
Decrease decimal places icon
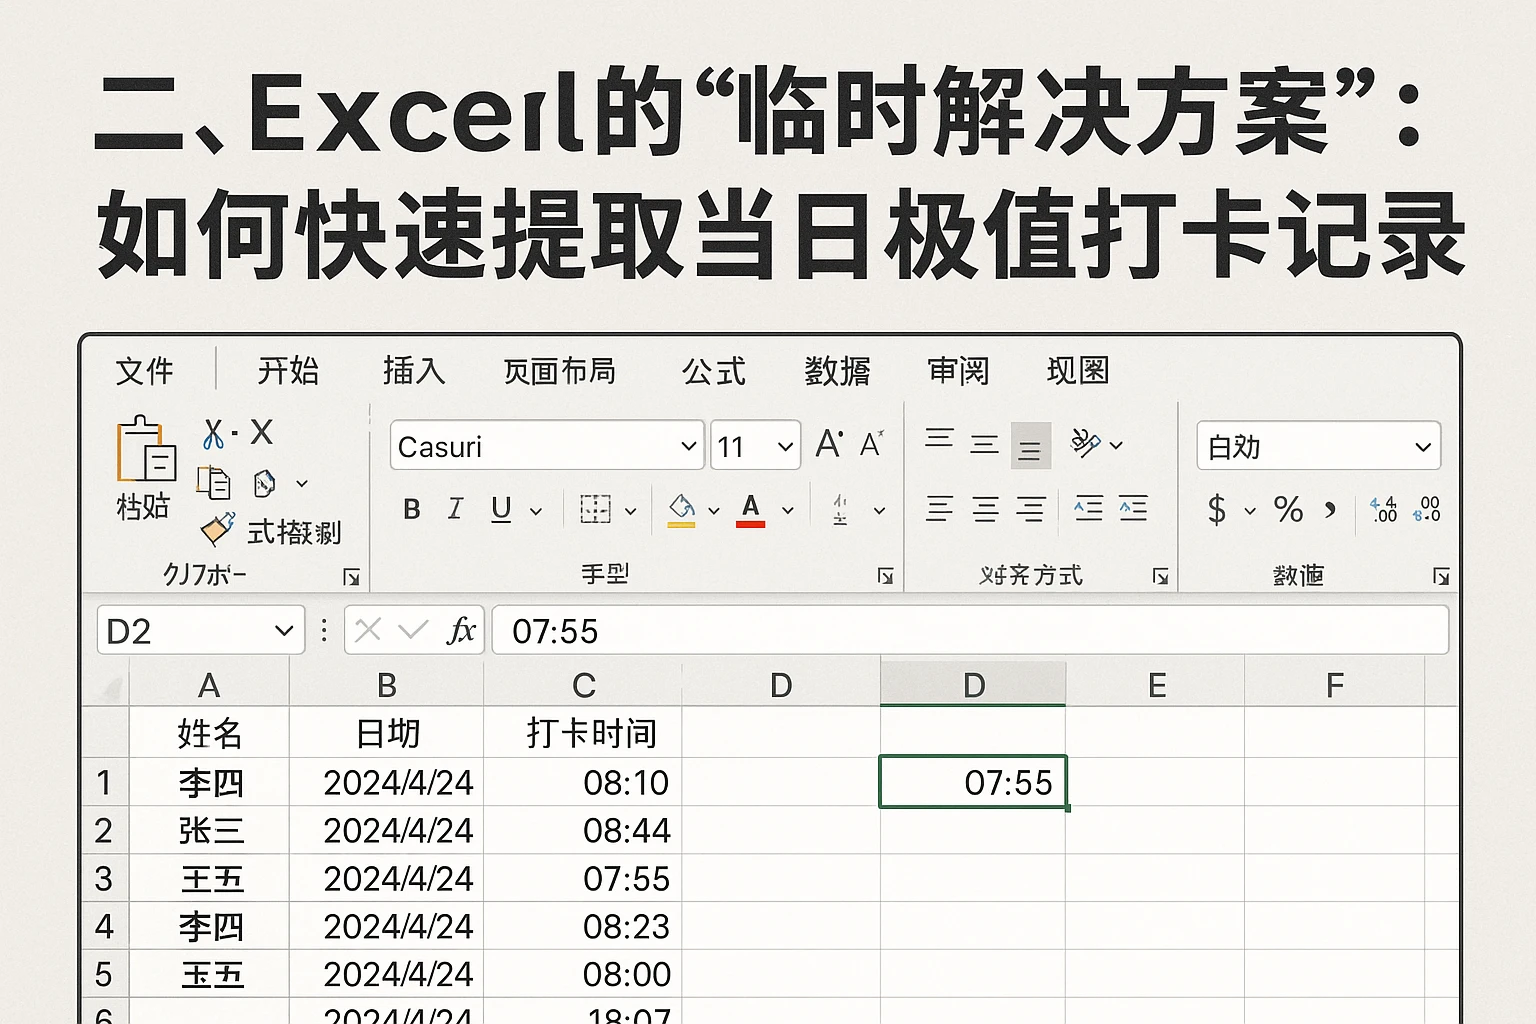[x=1427, y=510]
